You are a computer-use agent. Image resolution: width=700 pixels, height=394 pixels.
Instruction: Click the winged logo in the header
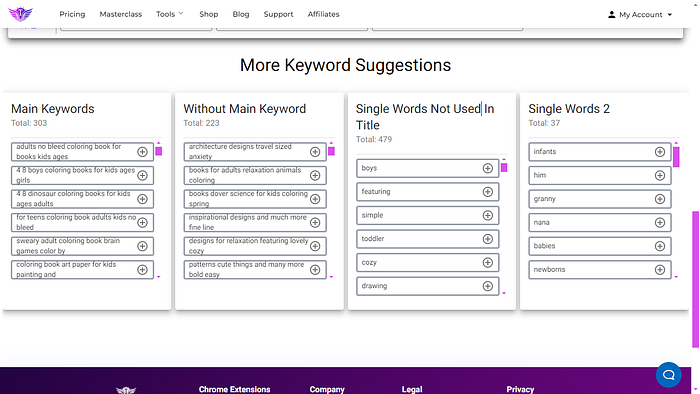point(21,14)
